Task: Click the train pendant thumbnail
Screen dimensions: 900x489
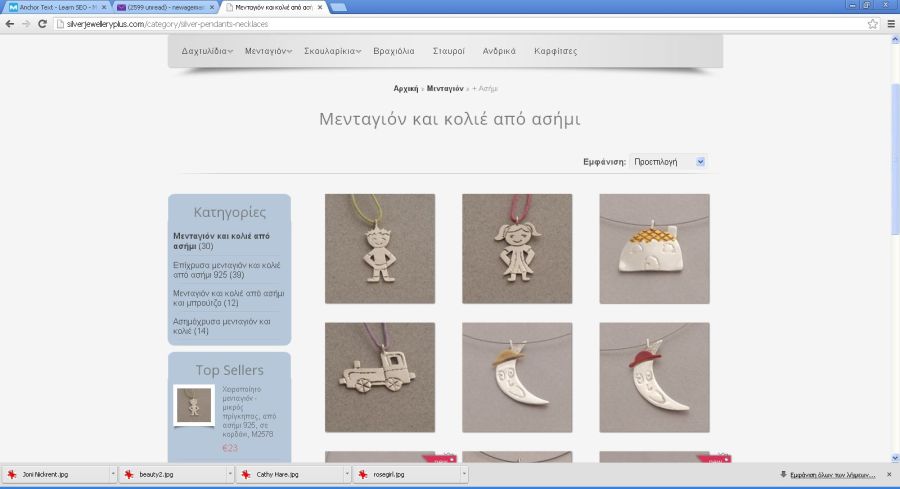Action: coord(379,376)
